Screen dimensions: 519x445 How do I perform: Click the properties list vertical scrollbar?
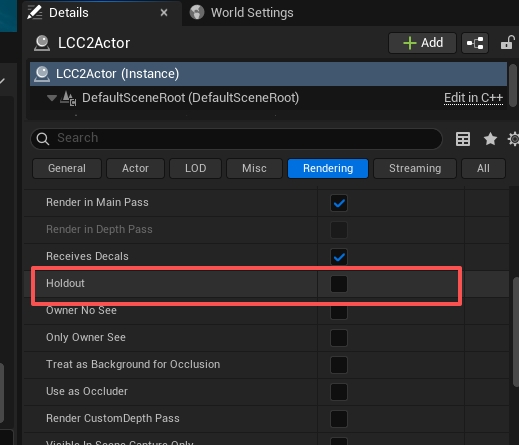click(516, 332)
